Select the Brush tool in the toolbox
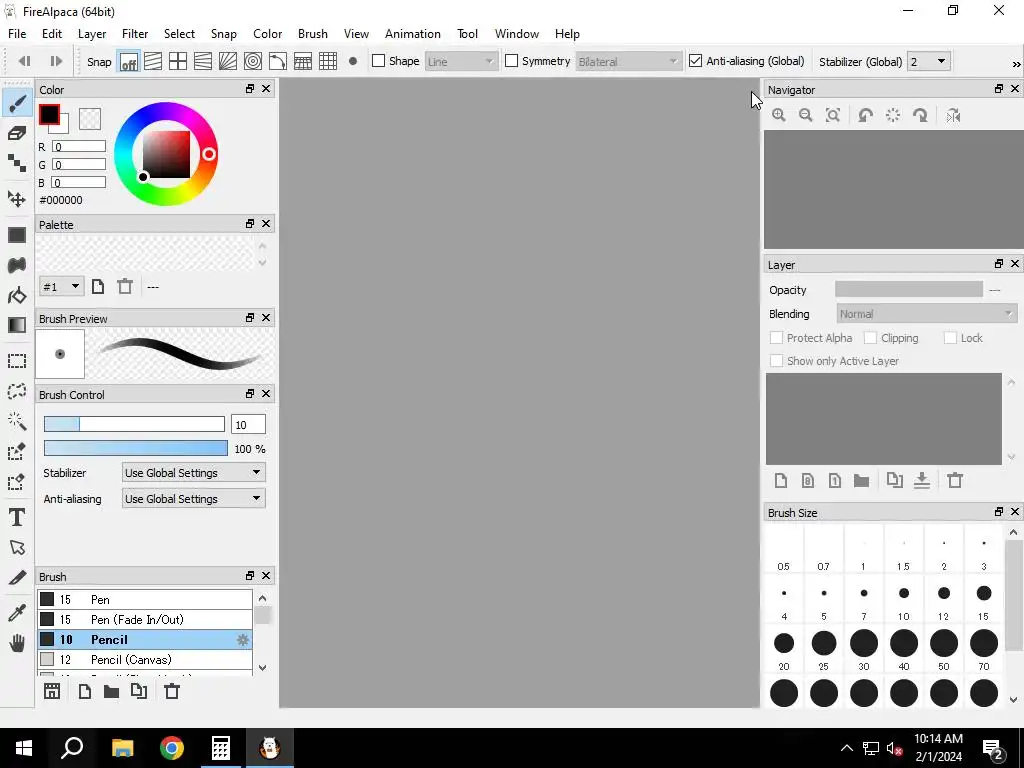1024x768 pixels. (x=17, y=103)
